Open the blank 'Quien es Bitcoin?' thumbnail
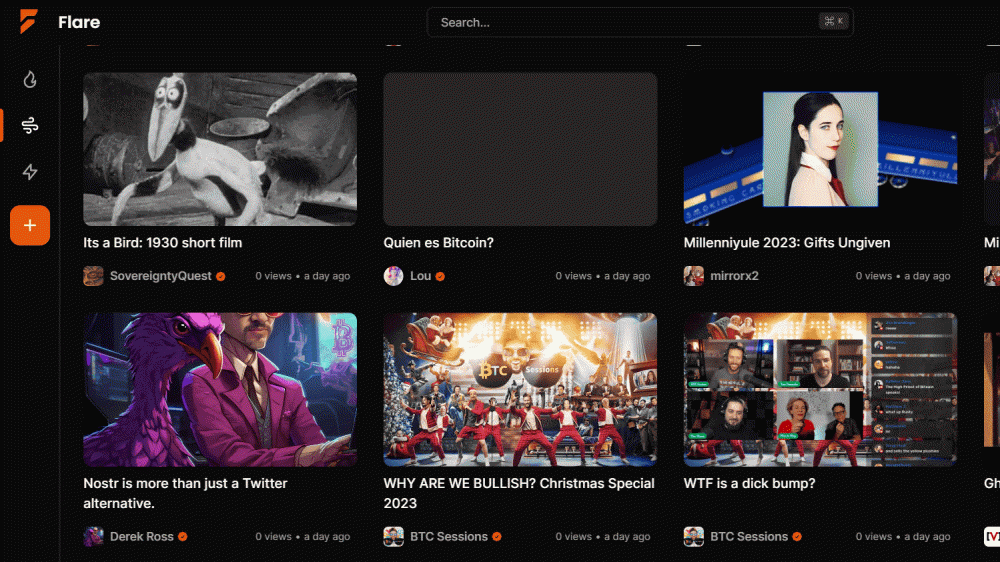Image resolution: width=1000 pixels, height=562 pixels. (520, 149)
